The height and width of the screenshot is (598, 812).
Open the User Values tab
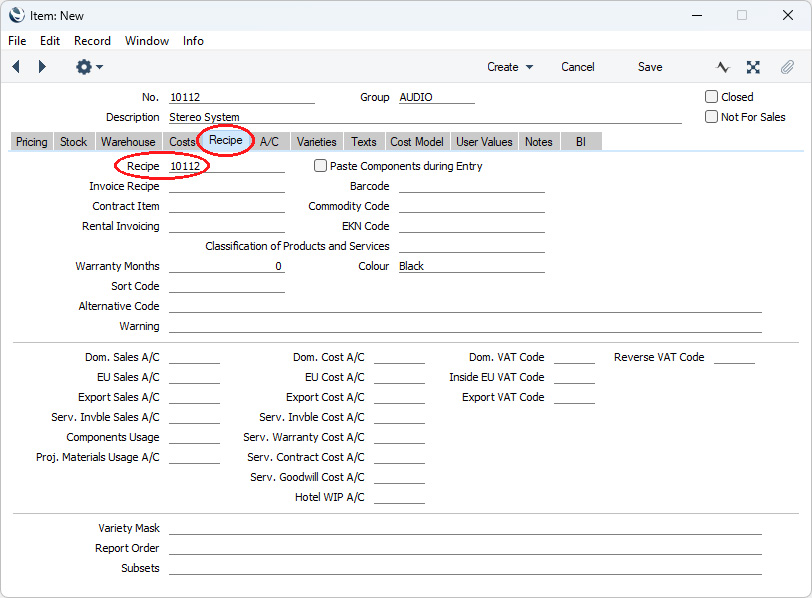pyautogui.click(x=484, y=142)
